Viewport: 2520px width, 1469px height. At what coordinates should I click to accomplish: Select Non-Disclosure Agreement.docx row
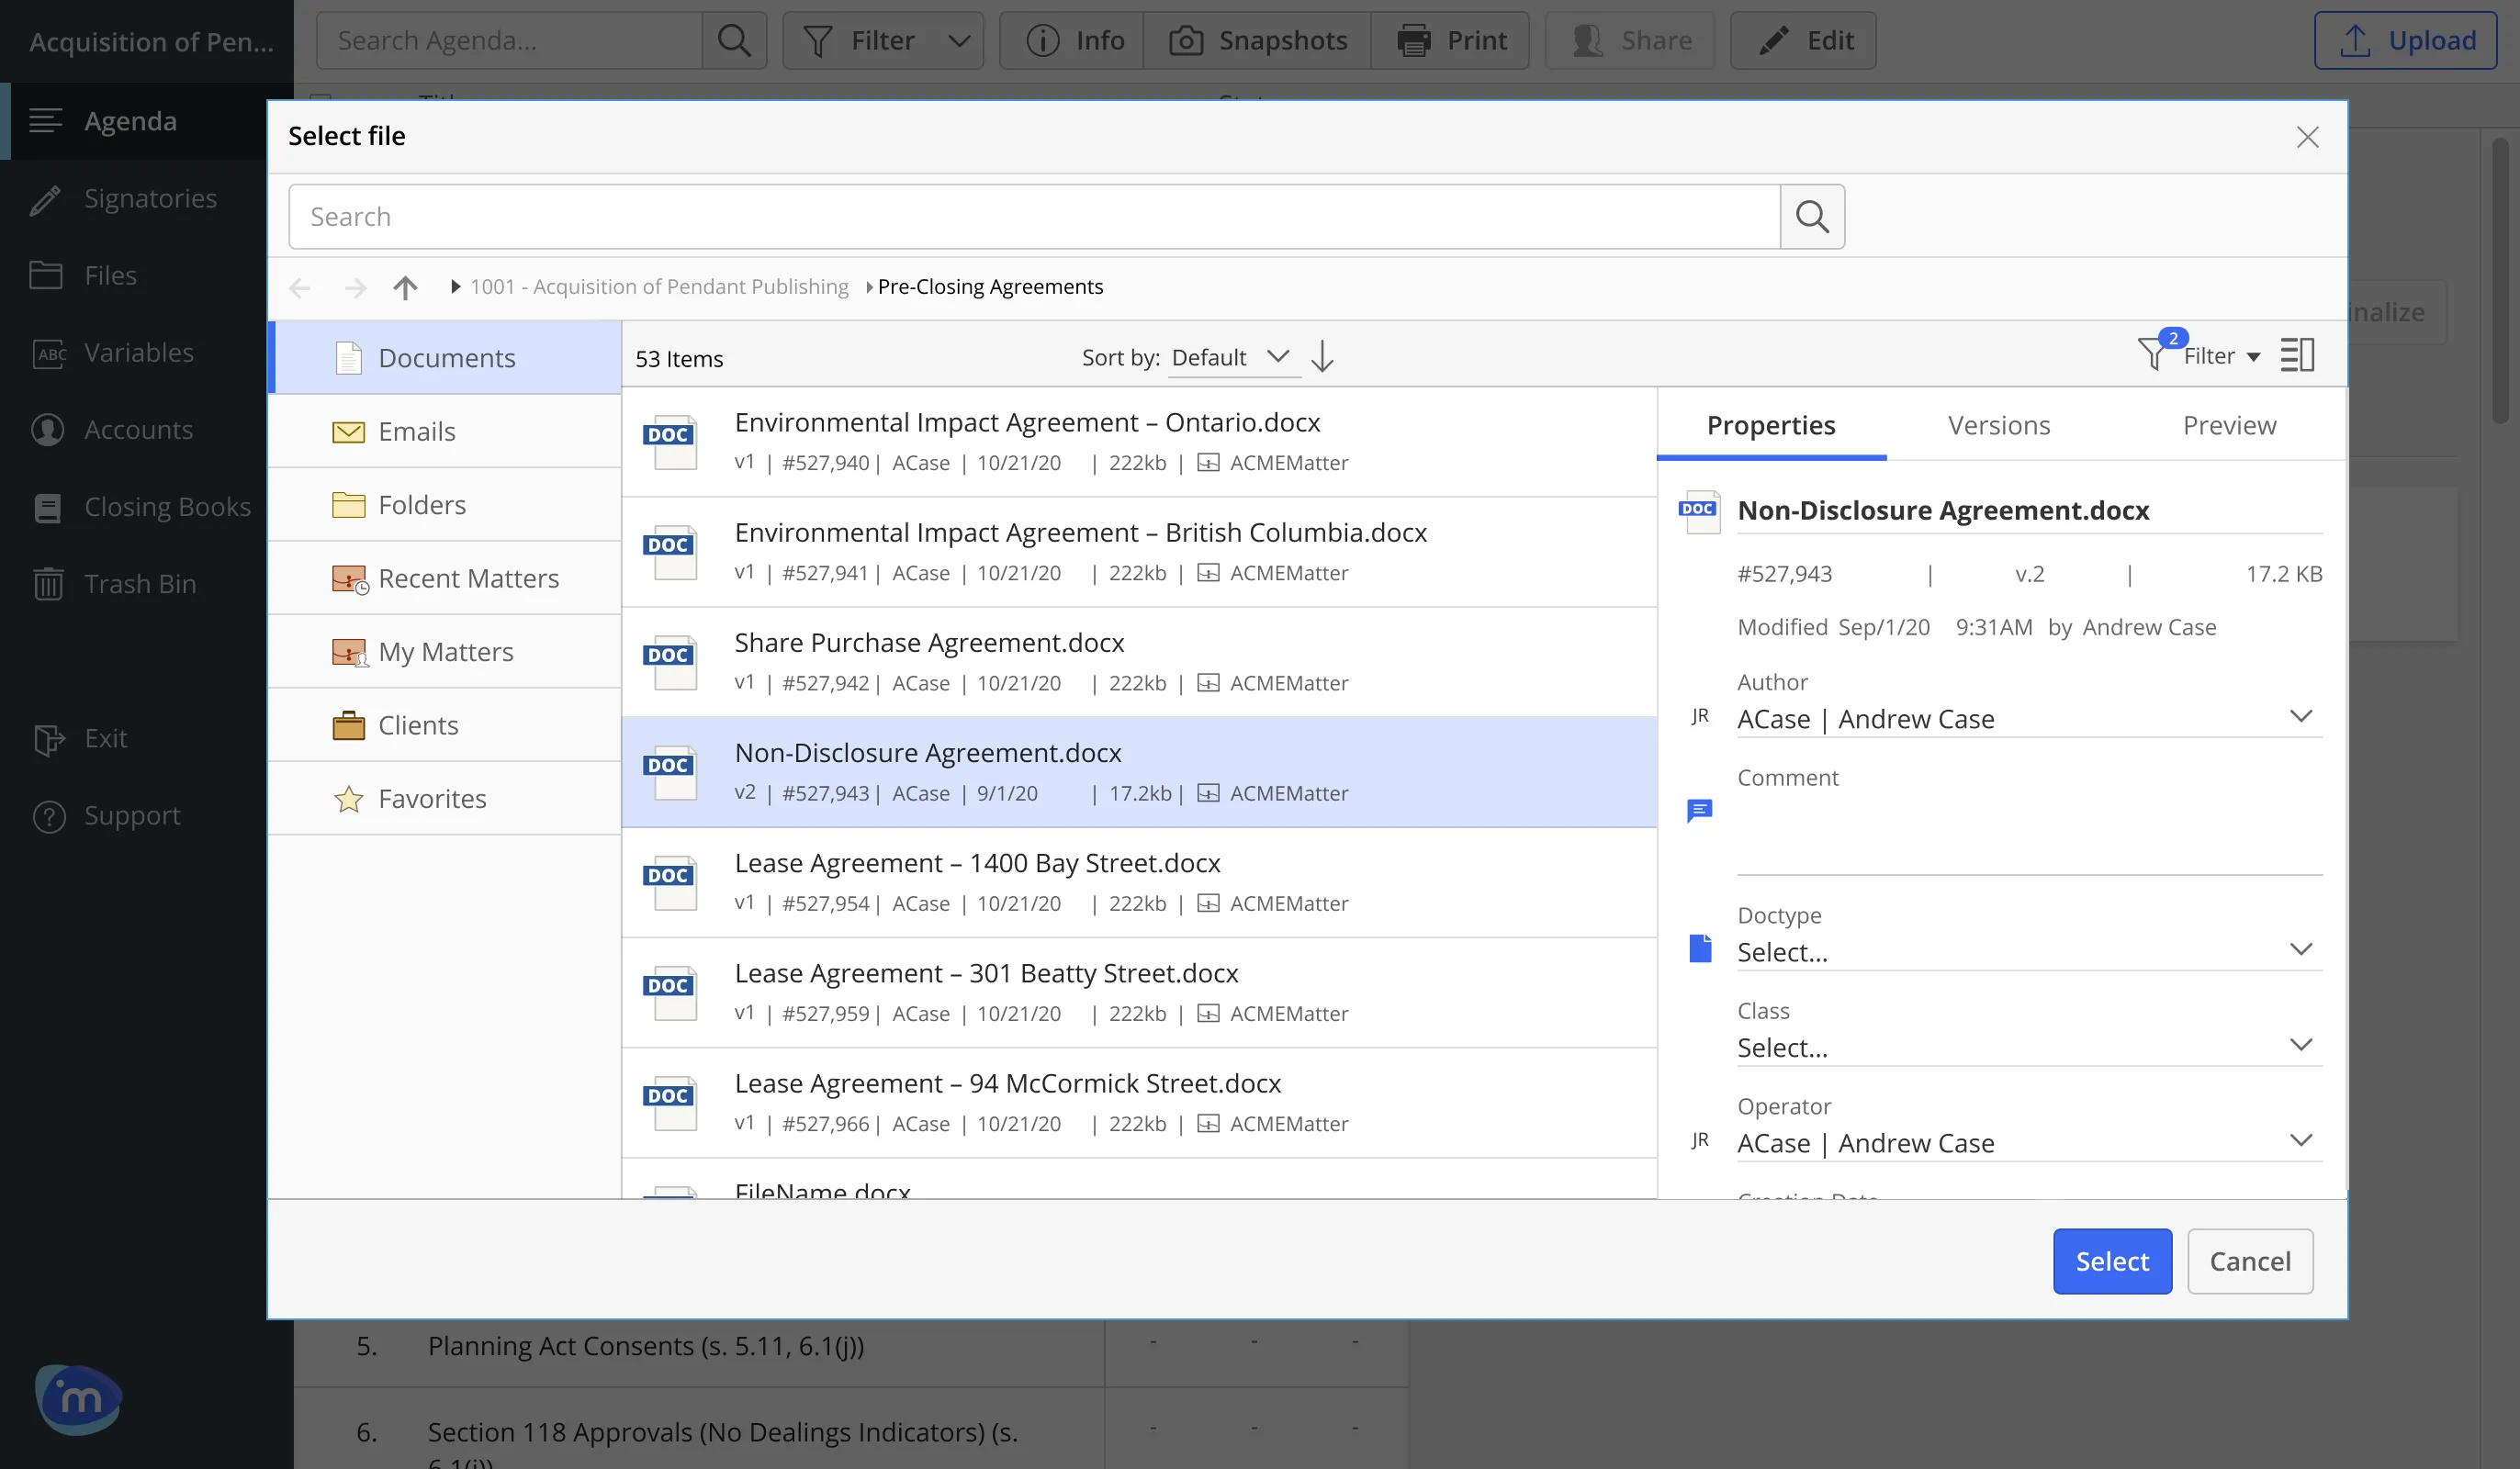[1139, 772]
